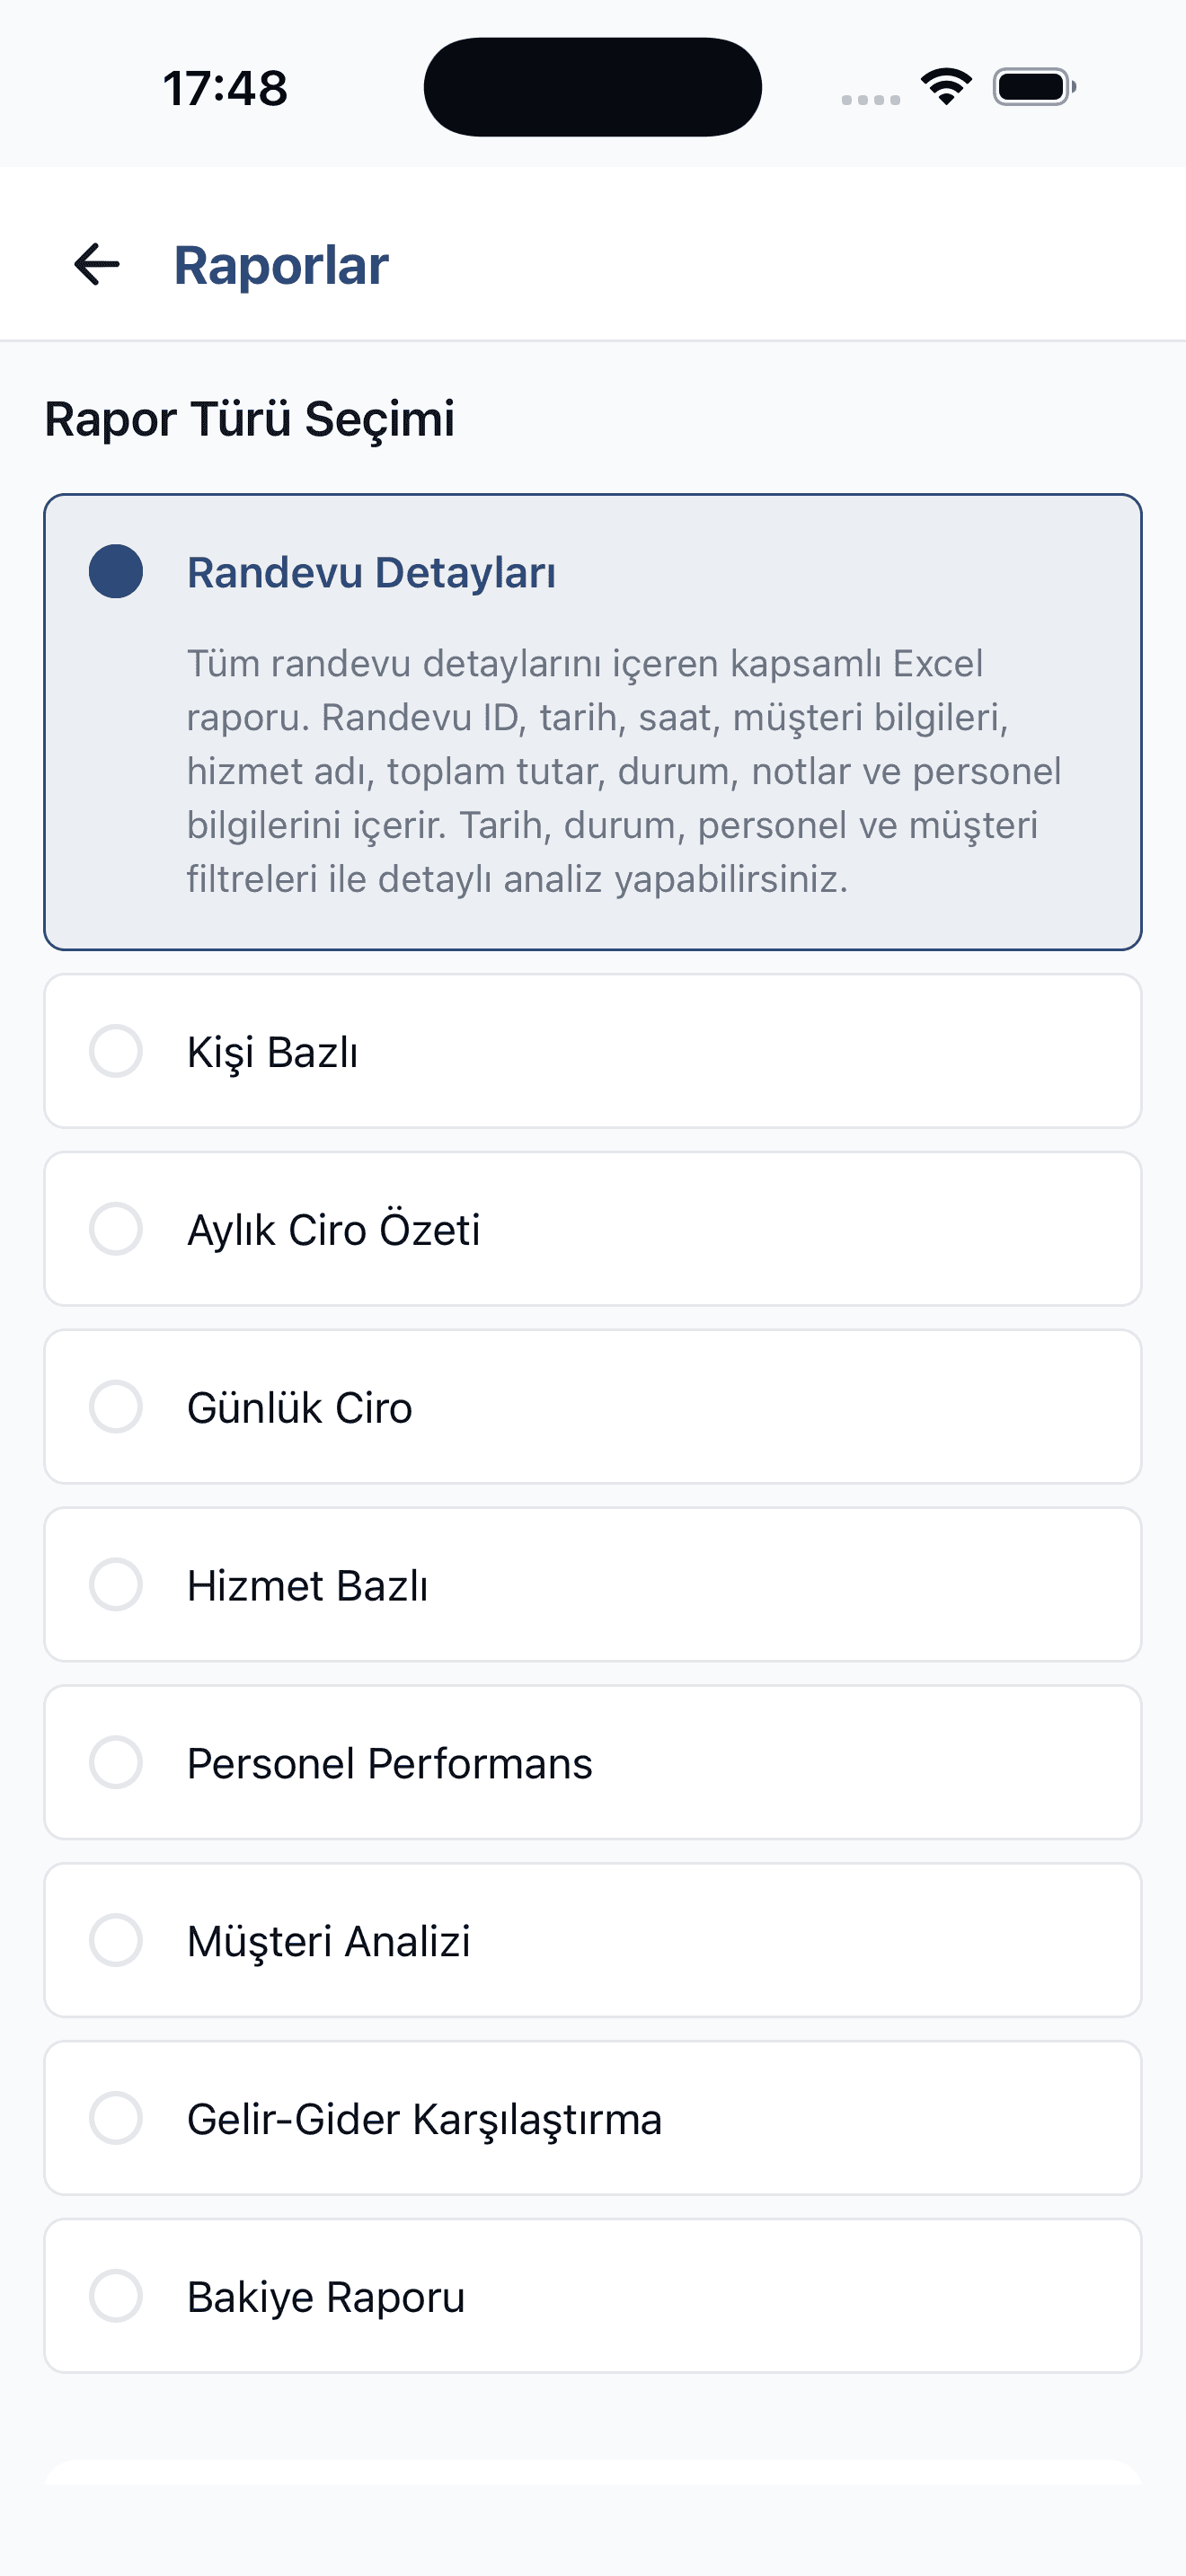Select the Günlük Ciro radio circle
The image size is (1186, 2576).
coord(116,1407)
